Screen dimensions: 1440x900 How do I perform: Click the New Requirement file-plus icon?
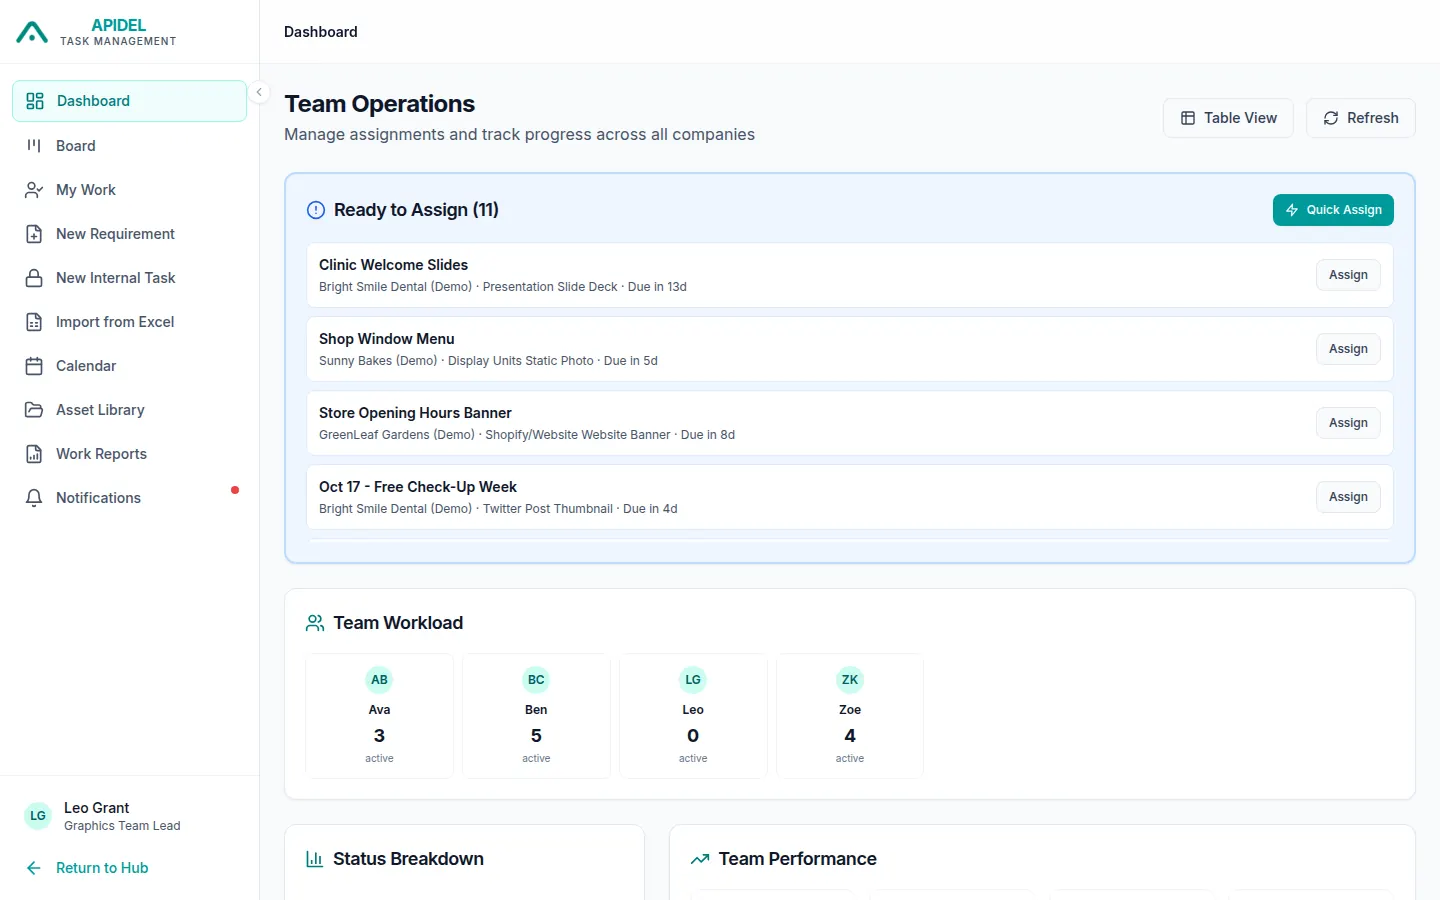(x=34, y=234)
